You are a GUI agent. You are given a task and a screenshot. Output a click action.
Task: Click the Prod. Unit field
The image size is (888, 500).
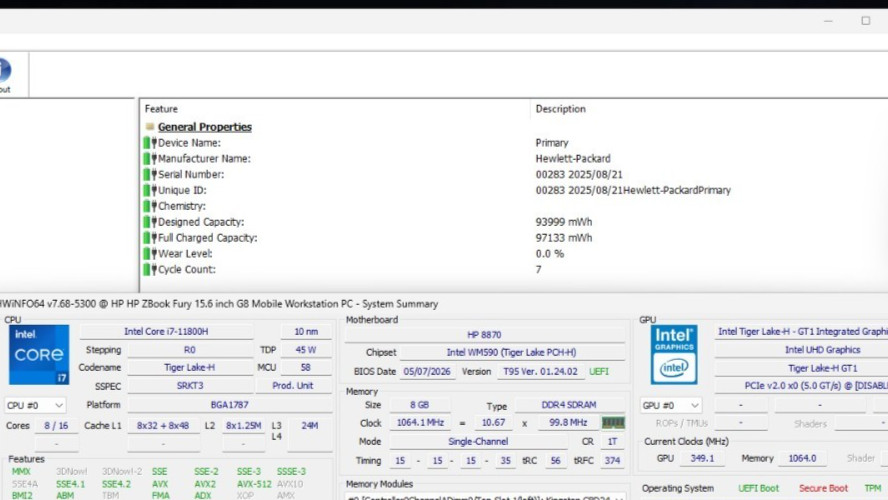tap(293, 386)
